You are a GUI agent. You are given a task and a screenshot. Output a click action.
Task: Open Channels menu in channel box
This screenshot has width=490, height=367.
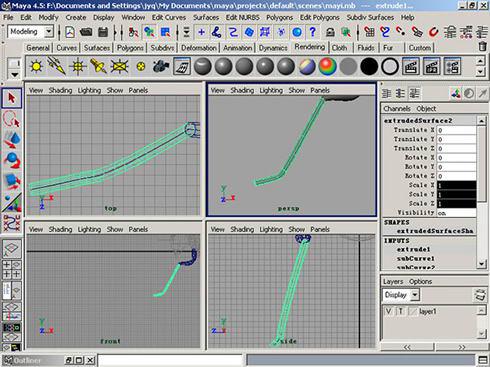point(397,109)
